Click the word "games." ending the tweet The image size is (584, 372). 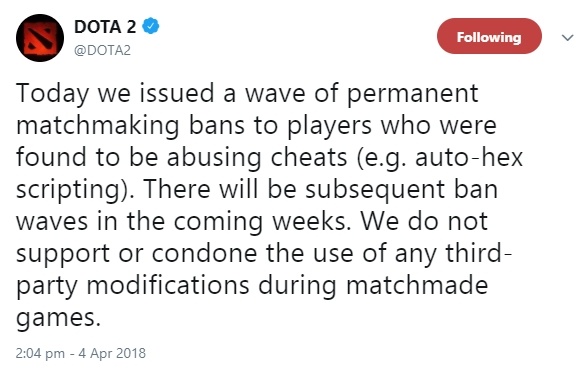click(x=58, y=319)
